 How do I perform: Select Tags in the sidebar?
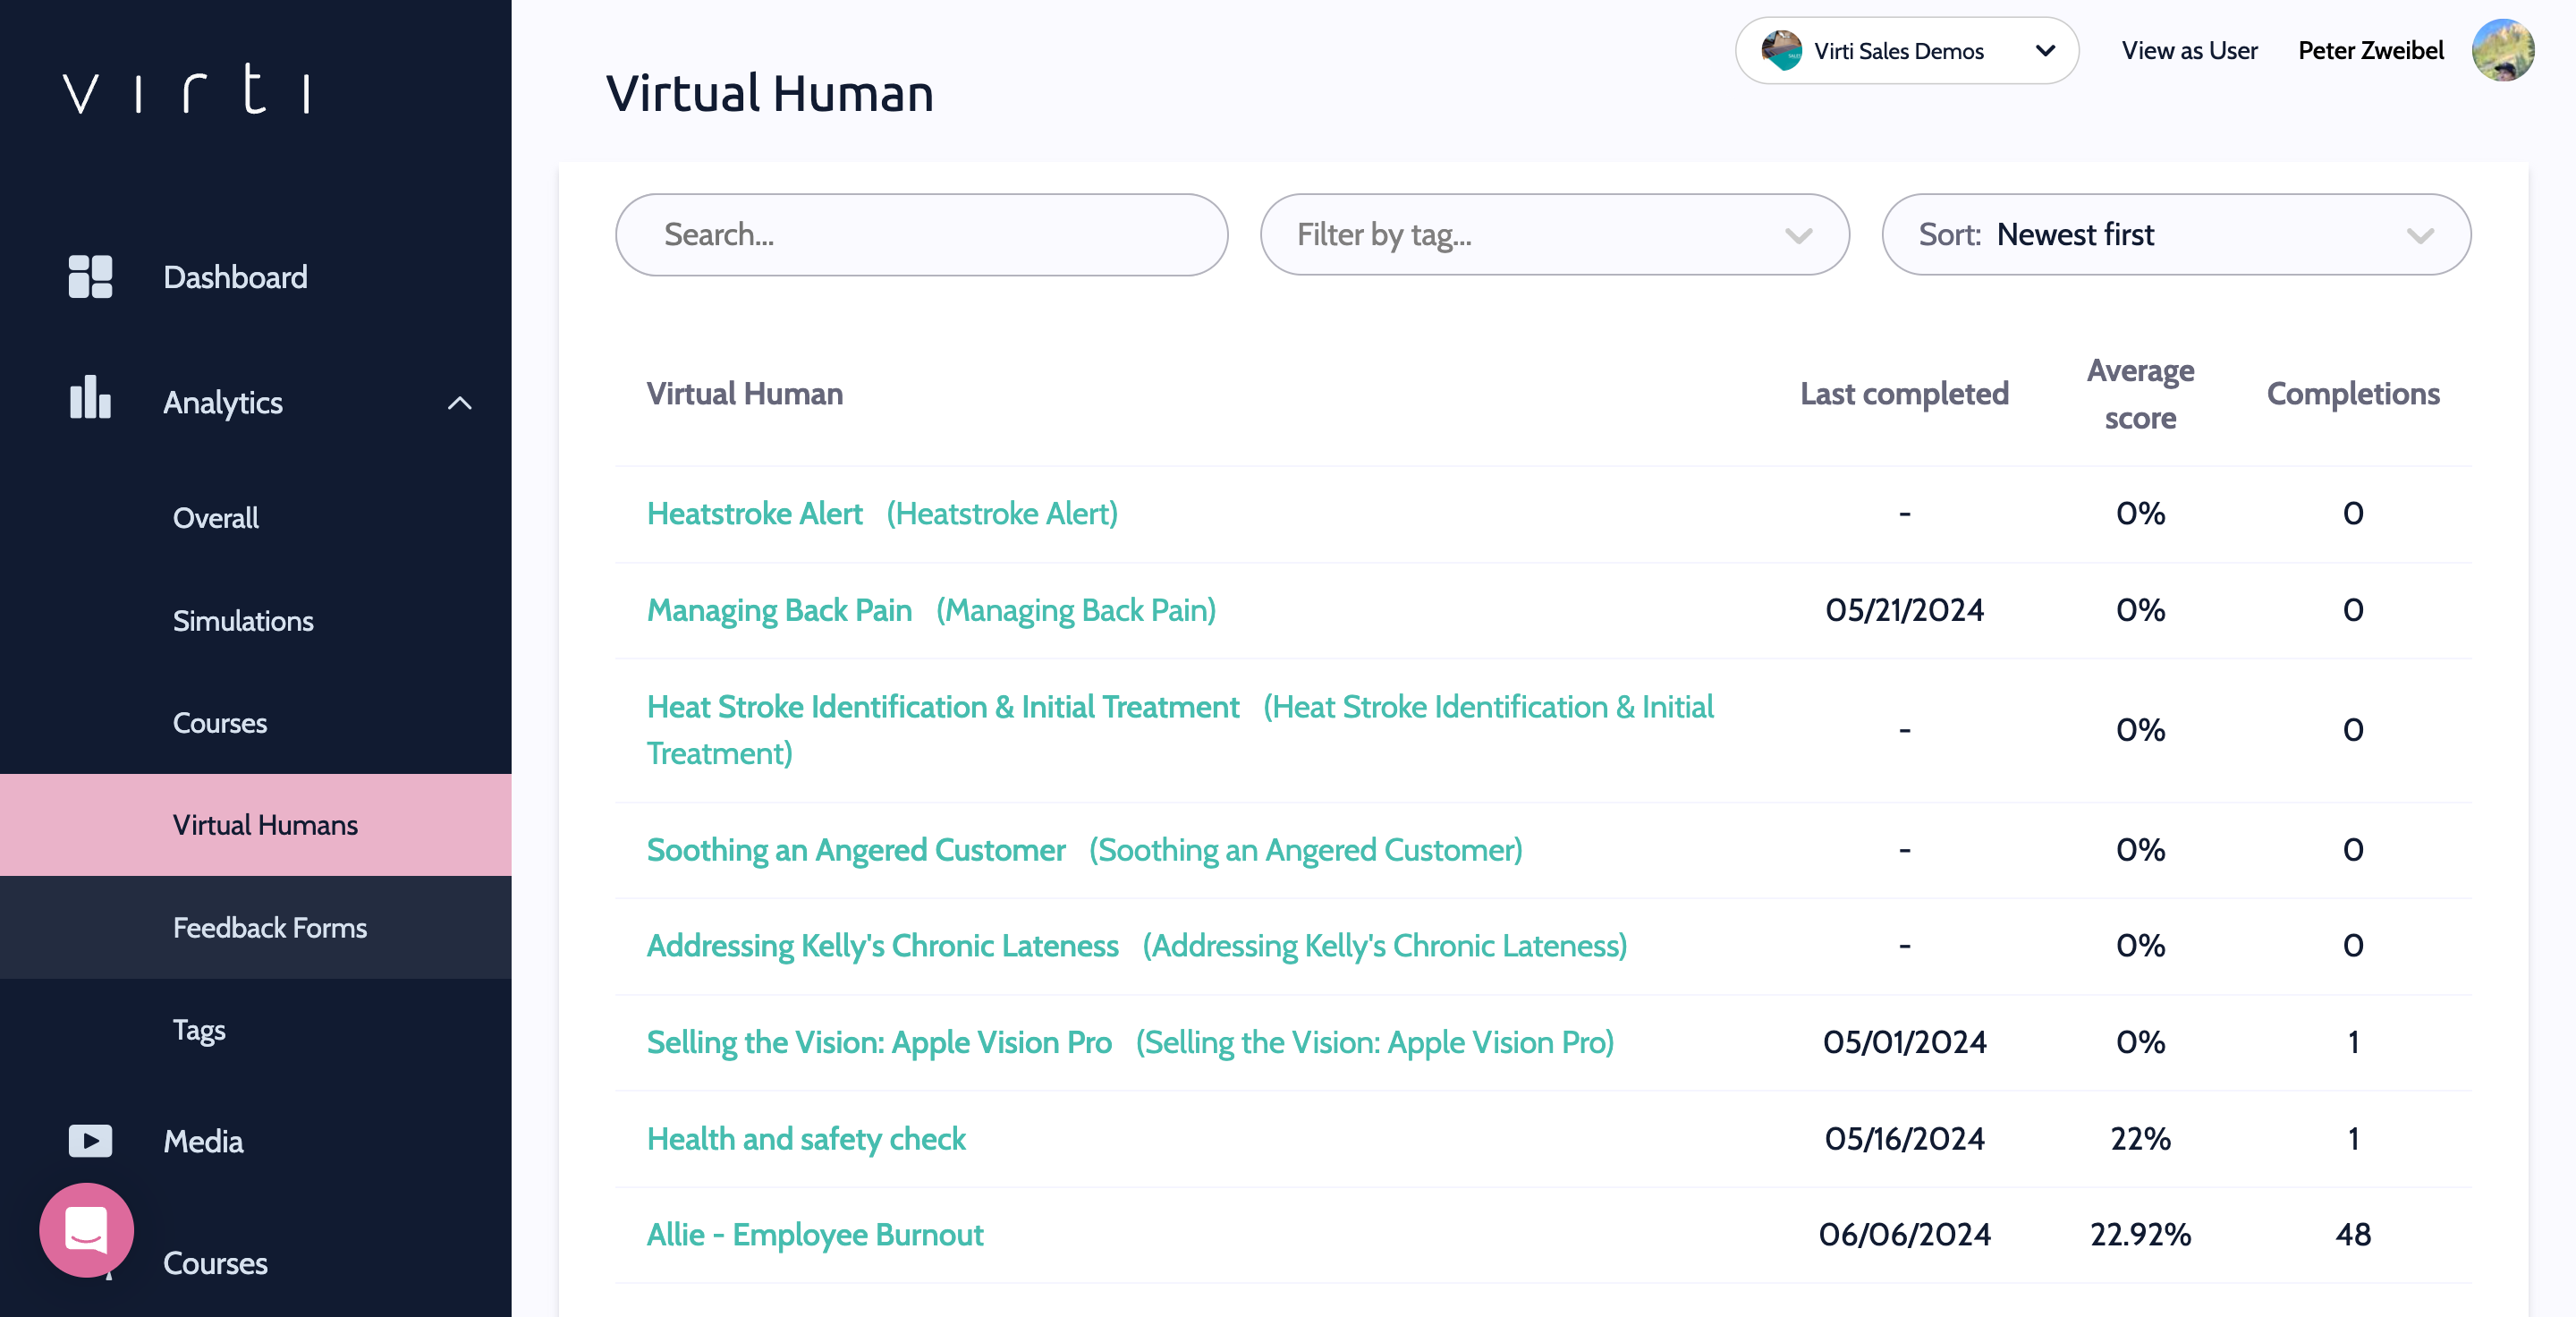coord(199,1030)
